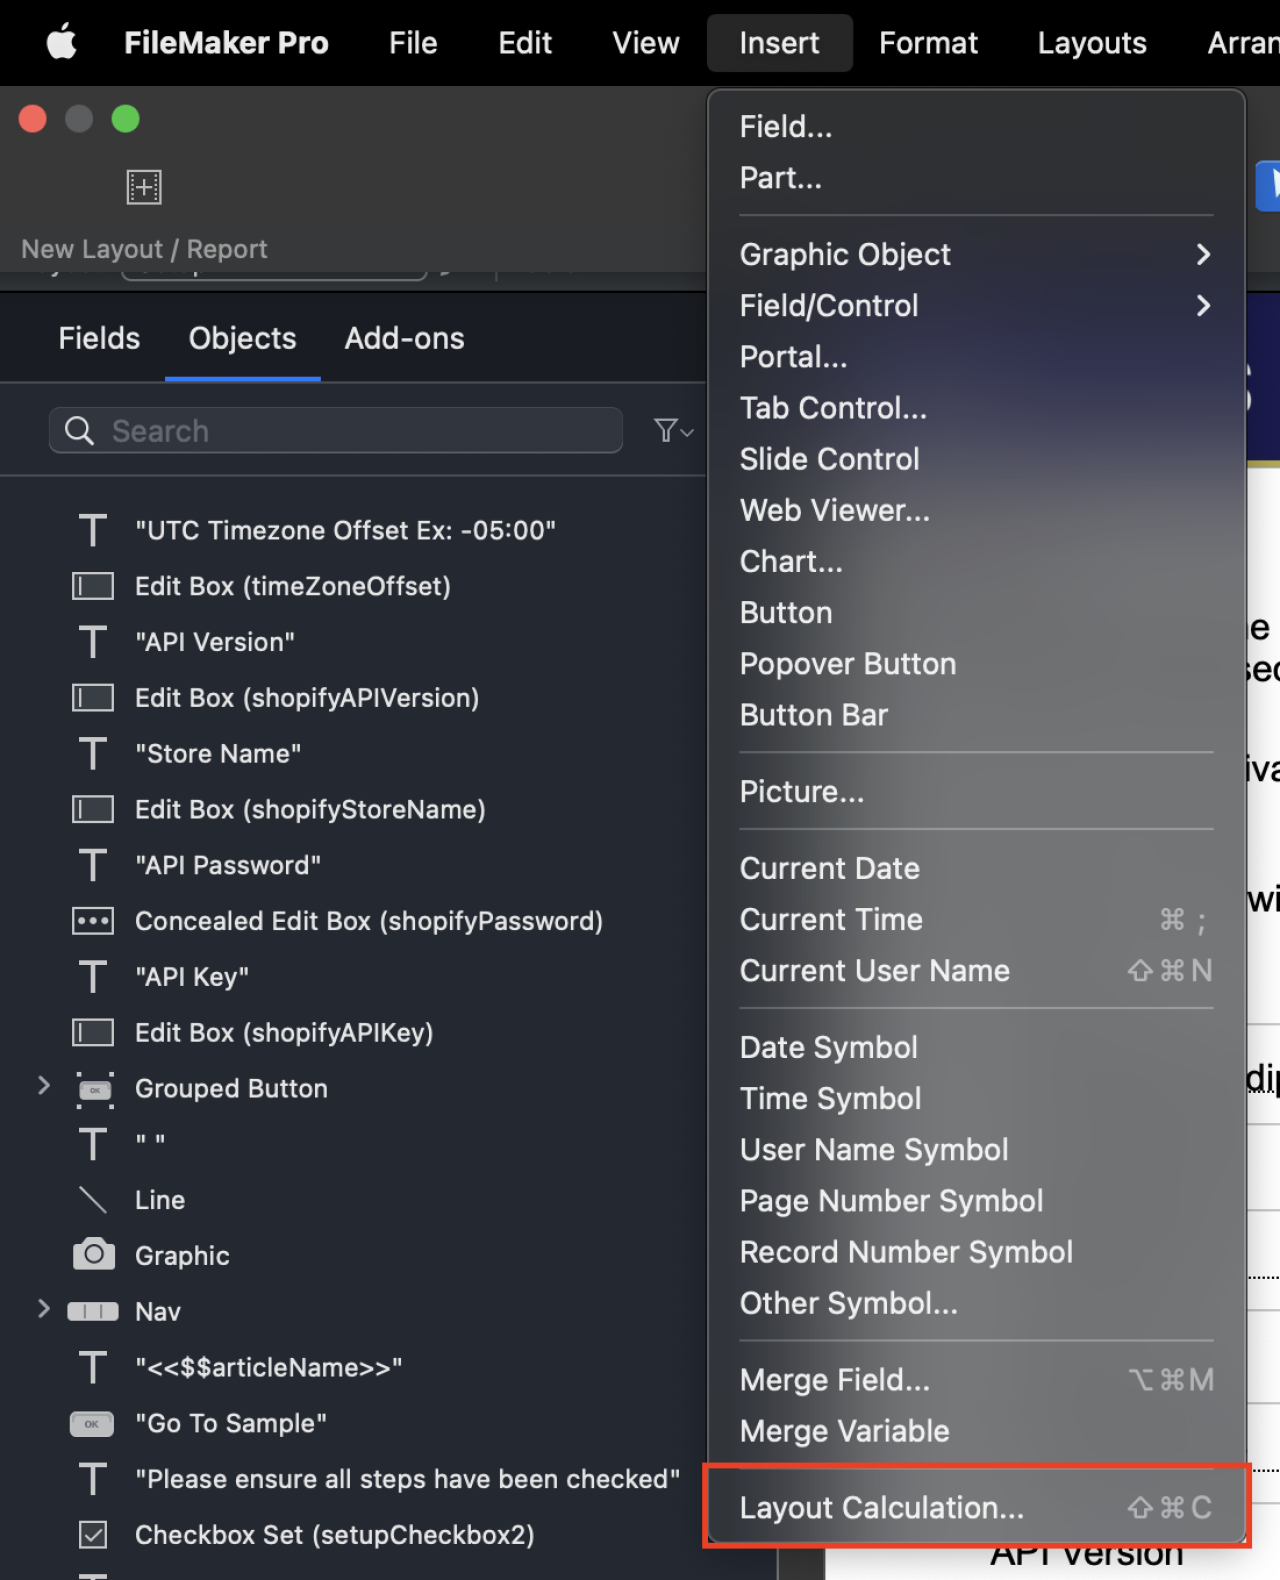Choose Web Viewer... menu item
Image resolution: width=1280 pixels, height=1580 pixels.
click(x=976, y=510)
